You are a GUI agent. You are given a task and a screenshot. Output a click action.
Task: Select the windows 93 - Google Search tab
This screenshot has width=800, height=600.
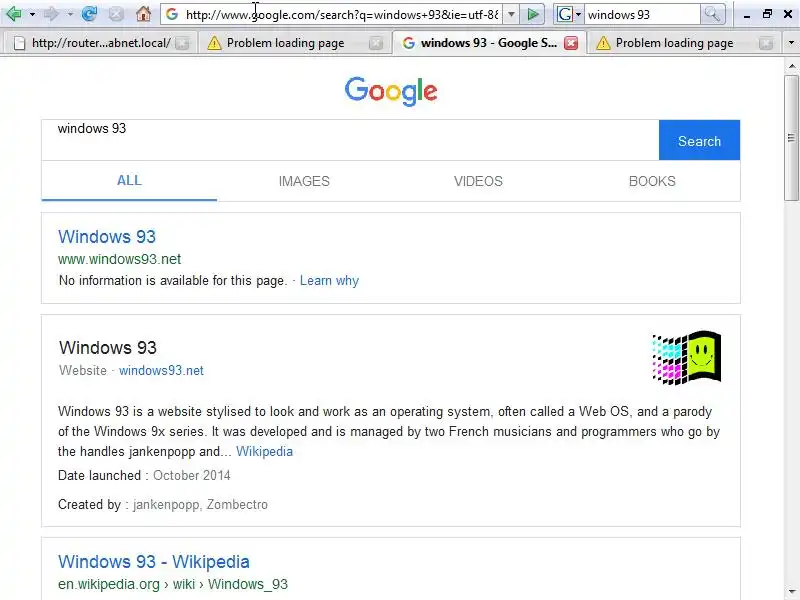coord(488,43)
